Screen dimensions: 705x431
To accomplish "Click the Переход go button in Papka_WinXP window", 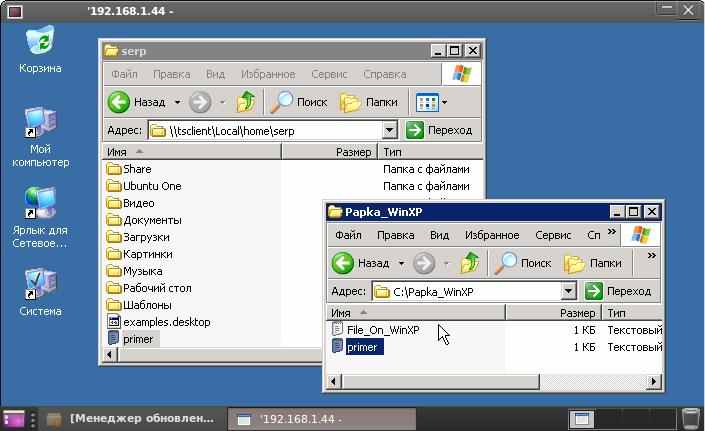I will (618, 291).
